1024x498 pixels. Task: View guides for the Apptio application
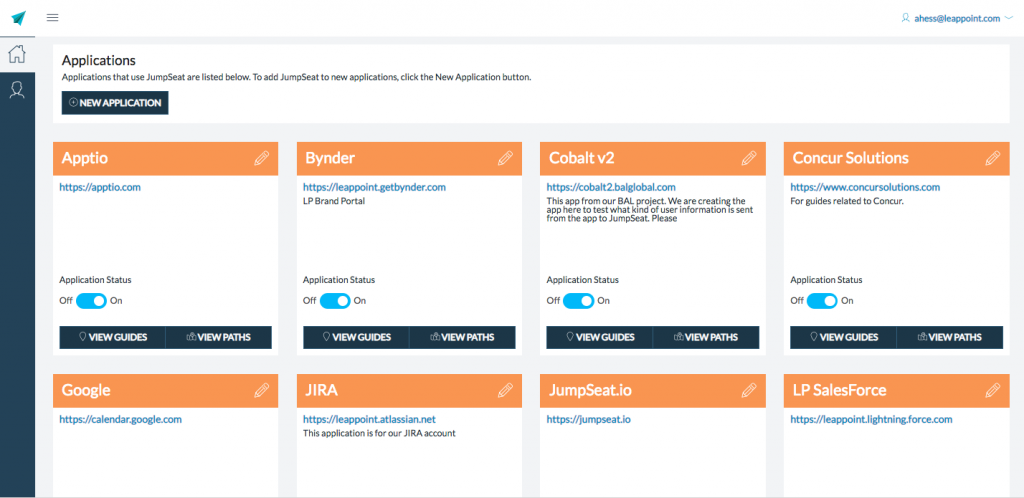pyautogui.click(x=112, y=337)
